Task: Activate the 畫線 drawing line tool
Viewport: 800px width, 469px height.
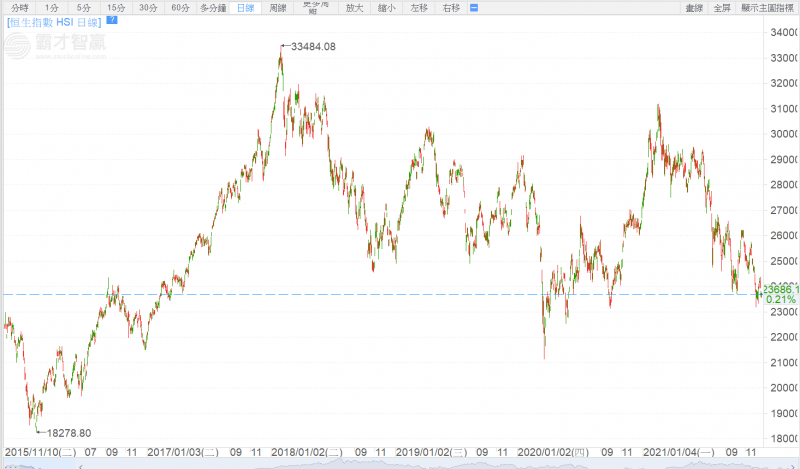Action: [694, 8]
